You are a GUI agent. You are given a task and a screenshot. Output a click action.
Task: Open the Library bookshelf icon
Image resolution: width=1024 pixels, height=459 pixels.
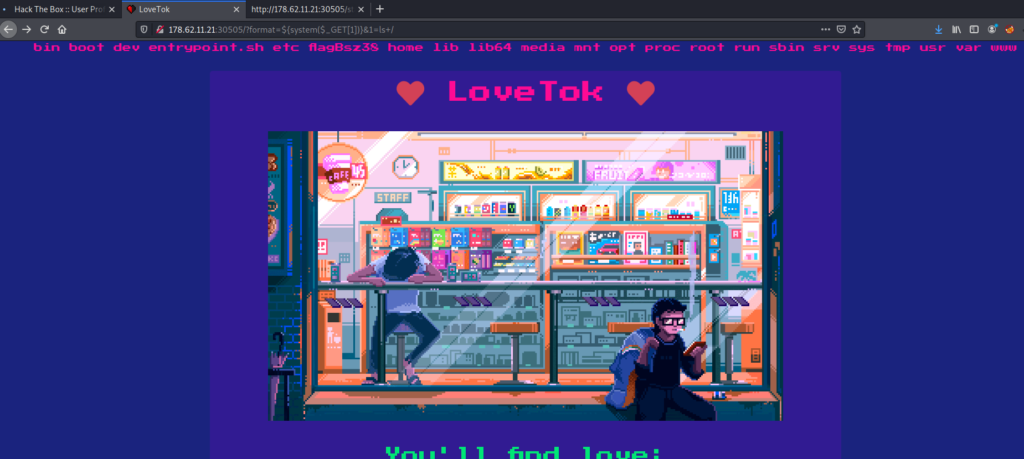[957, 29]
